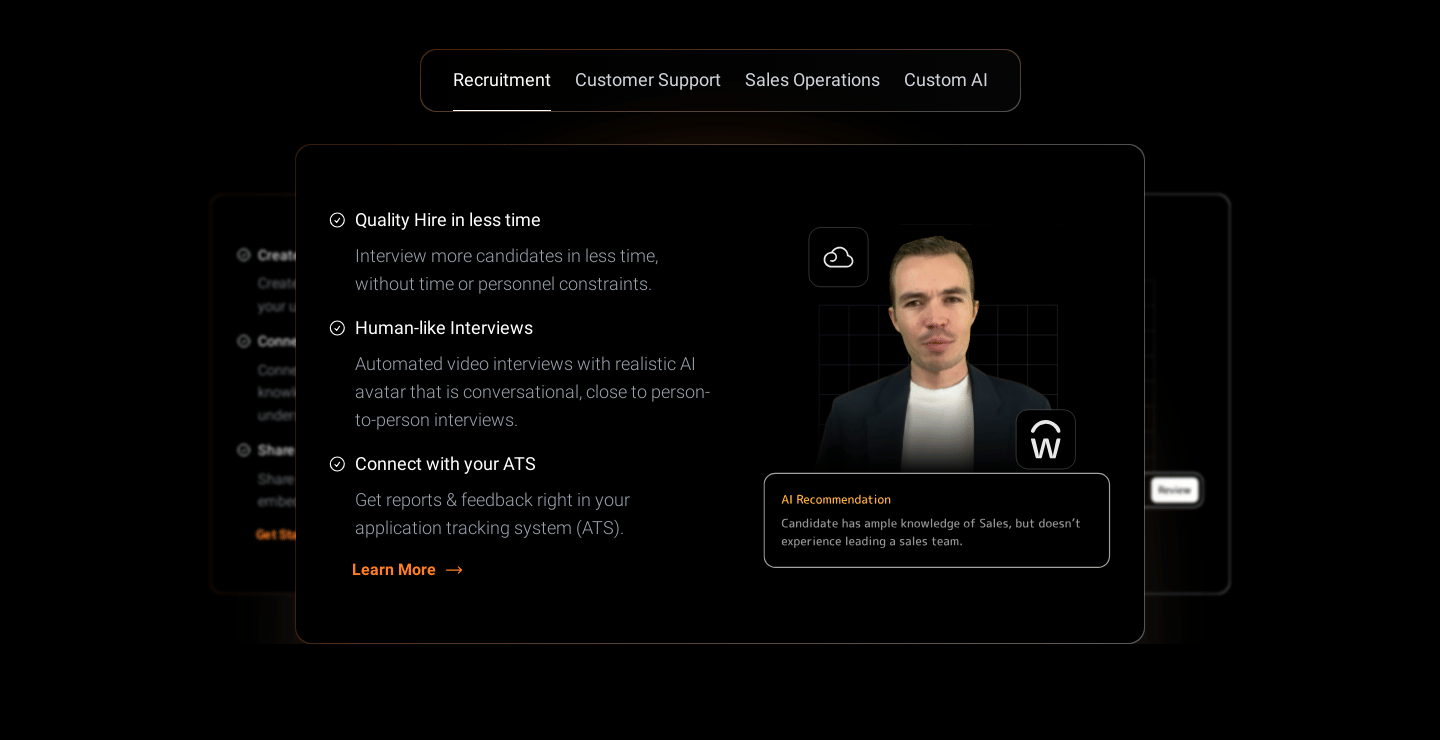Select the Custom AI tab
This screenshot has height=740, width=1440.
945,80
